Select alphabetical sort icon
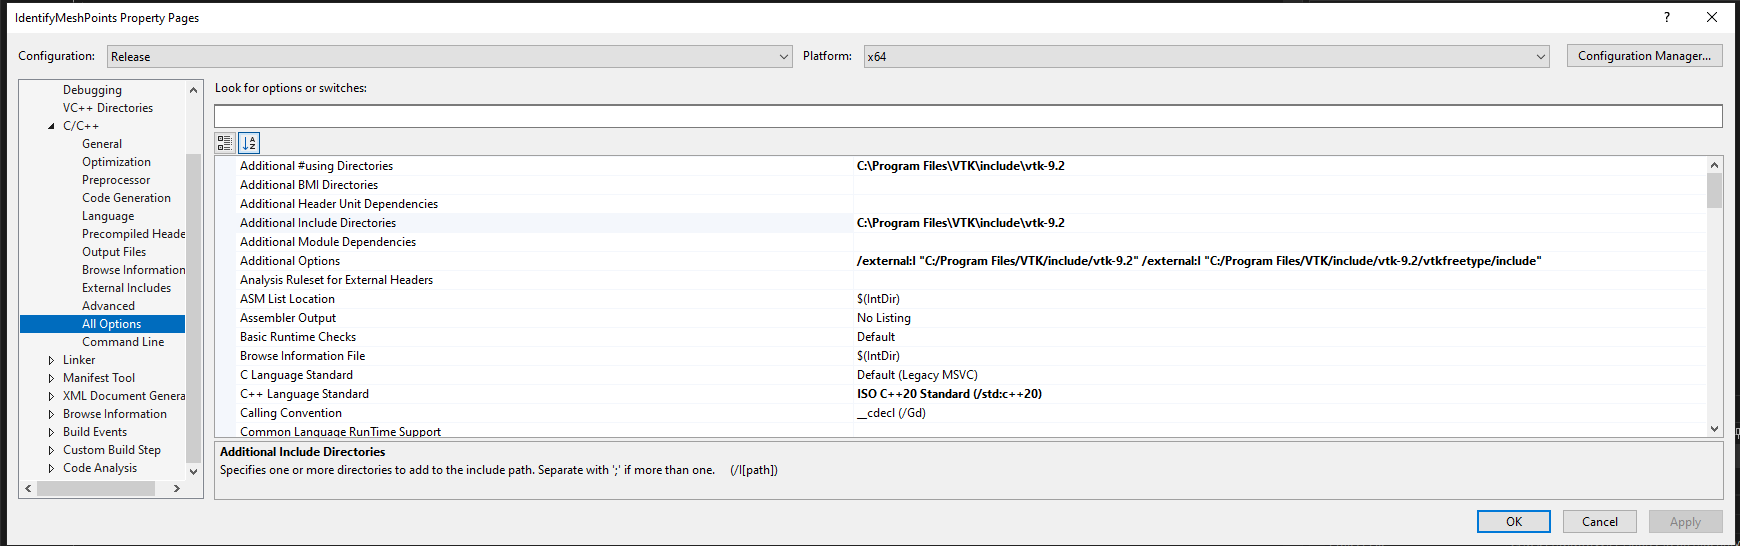 click(249, 143)
